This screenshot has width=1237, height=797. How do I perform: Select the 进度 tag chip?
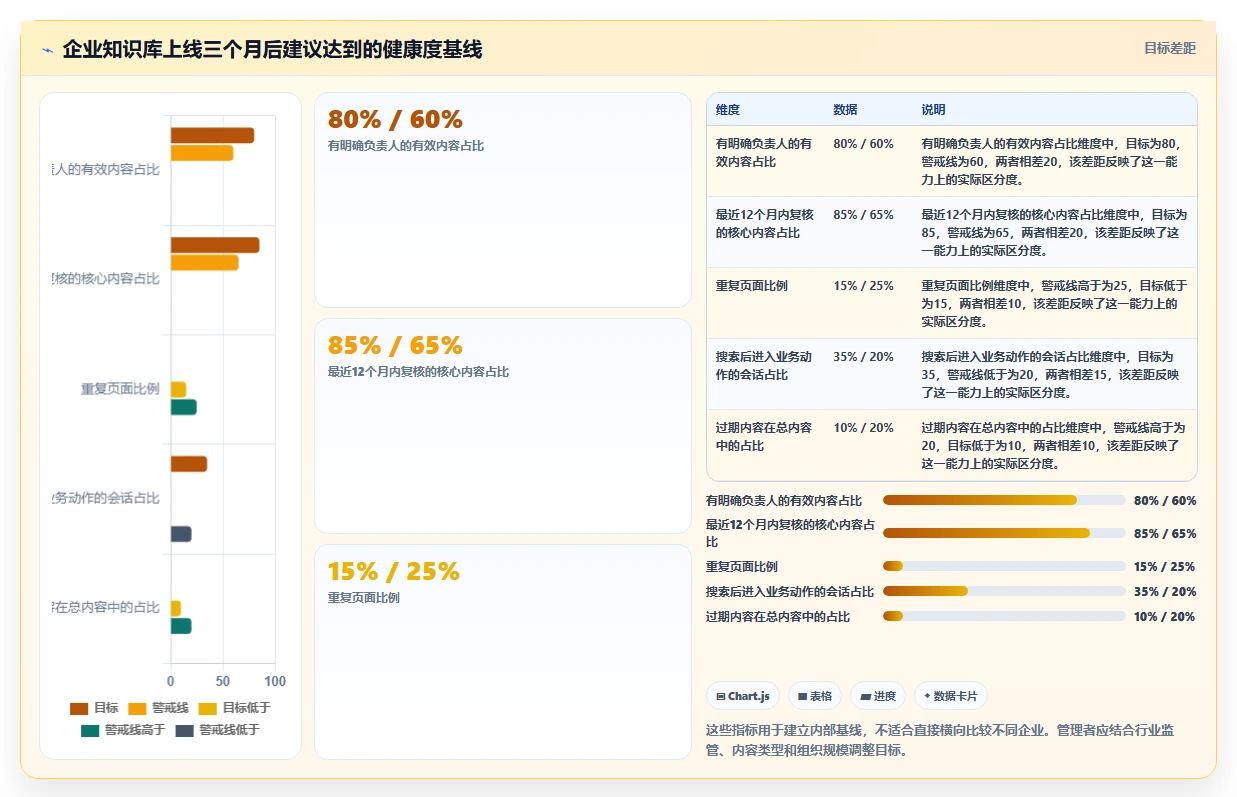(x=877, y=696)
